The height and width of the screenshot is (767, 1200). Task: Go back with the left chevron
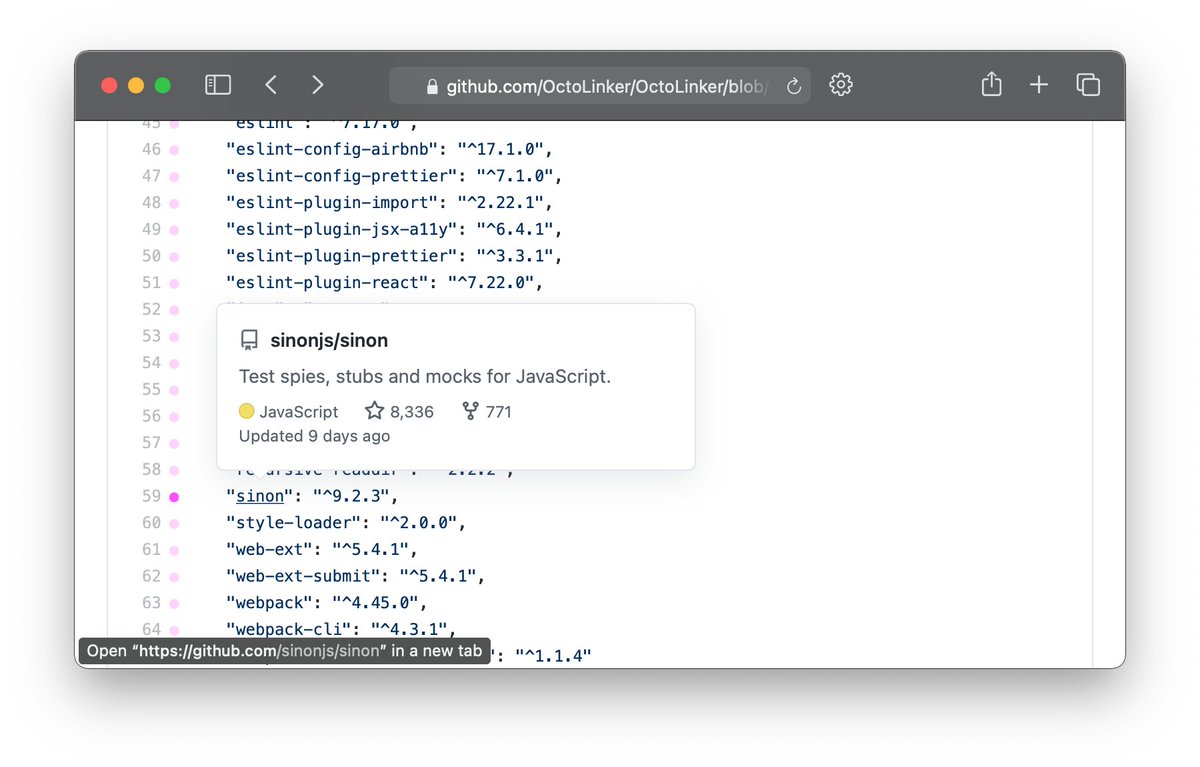(271, 85)
